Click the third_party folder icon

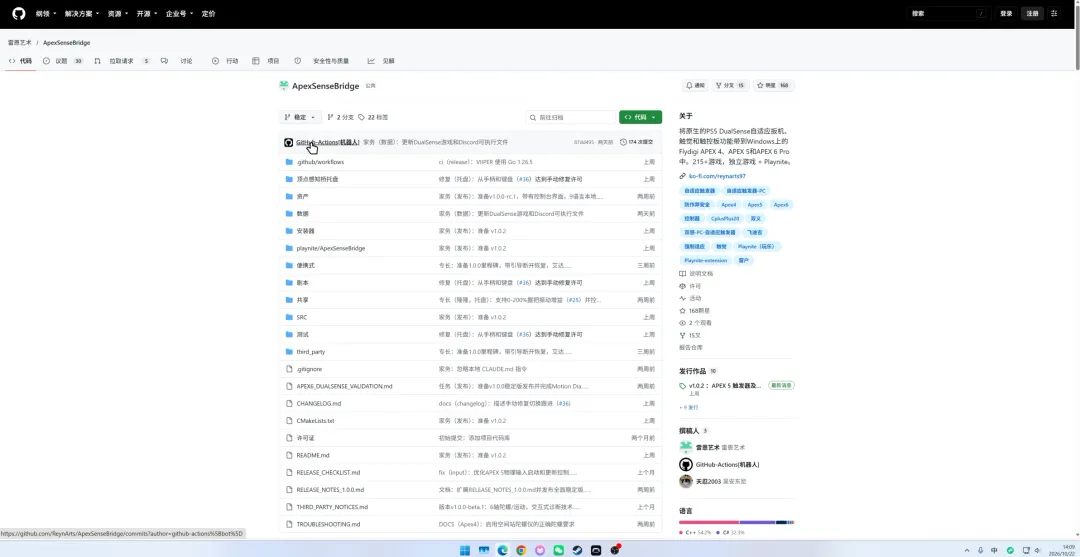[x=289, y=352]
